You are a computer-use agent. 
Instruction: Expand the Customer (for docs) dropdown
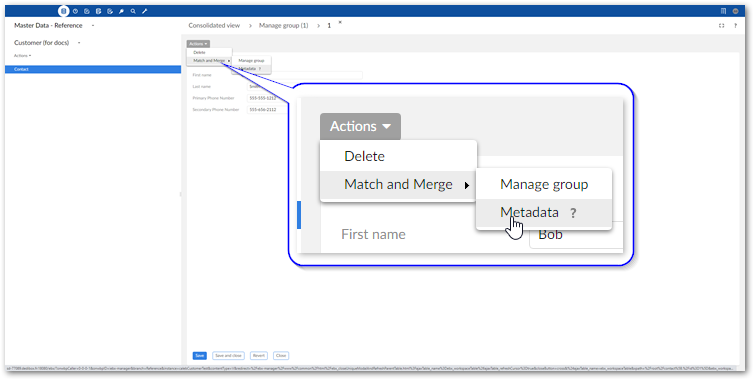[79, 43]
